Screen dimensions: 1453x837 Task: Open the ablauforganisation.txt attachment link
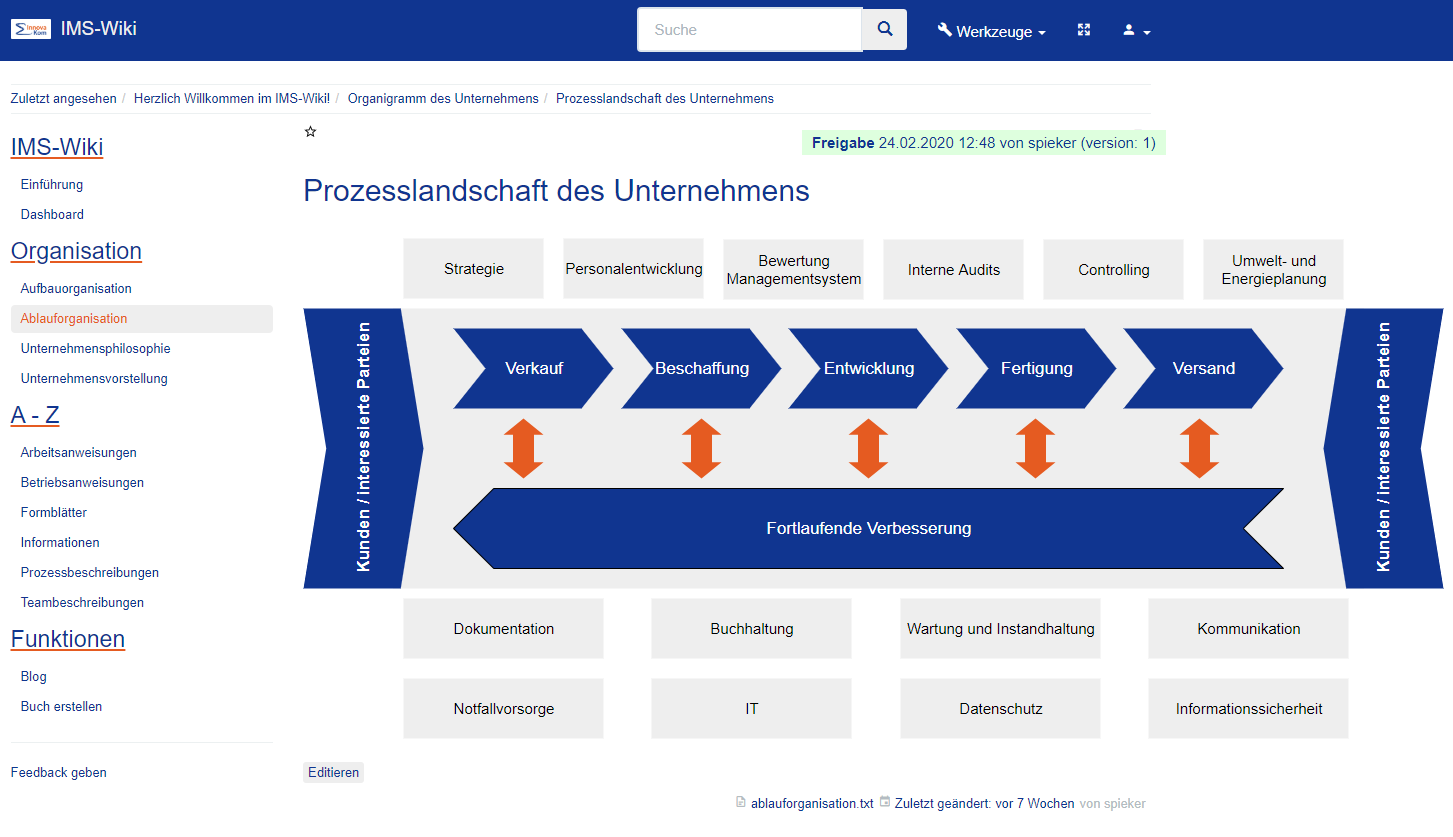click(810, 803)
